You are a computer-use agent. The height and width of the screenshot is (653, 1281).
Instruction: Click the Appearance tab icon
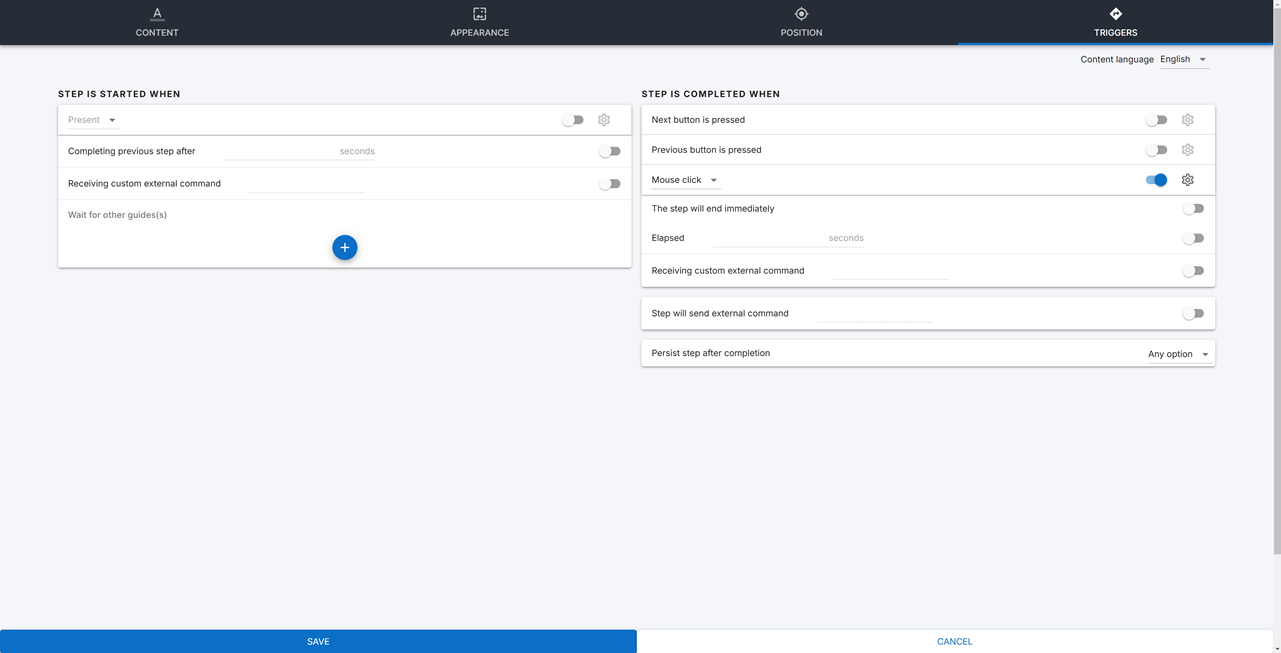point(480,14)
